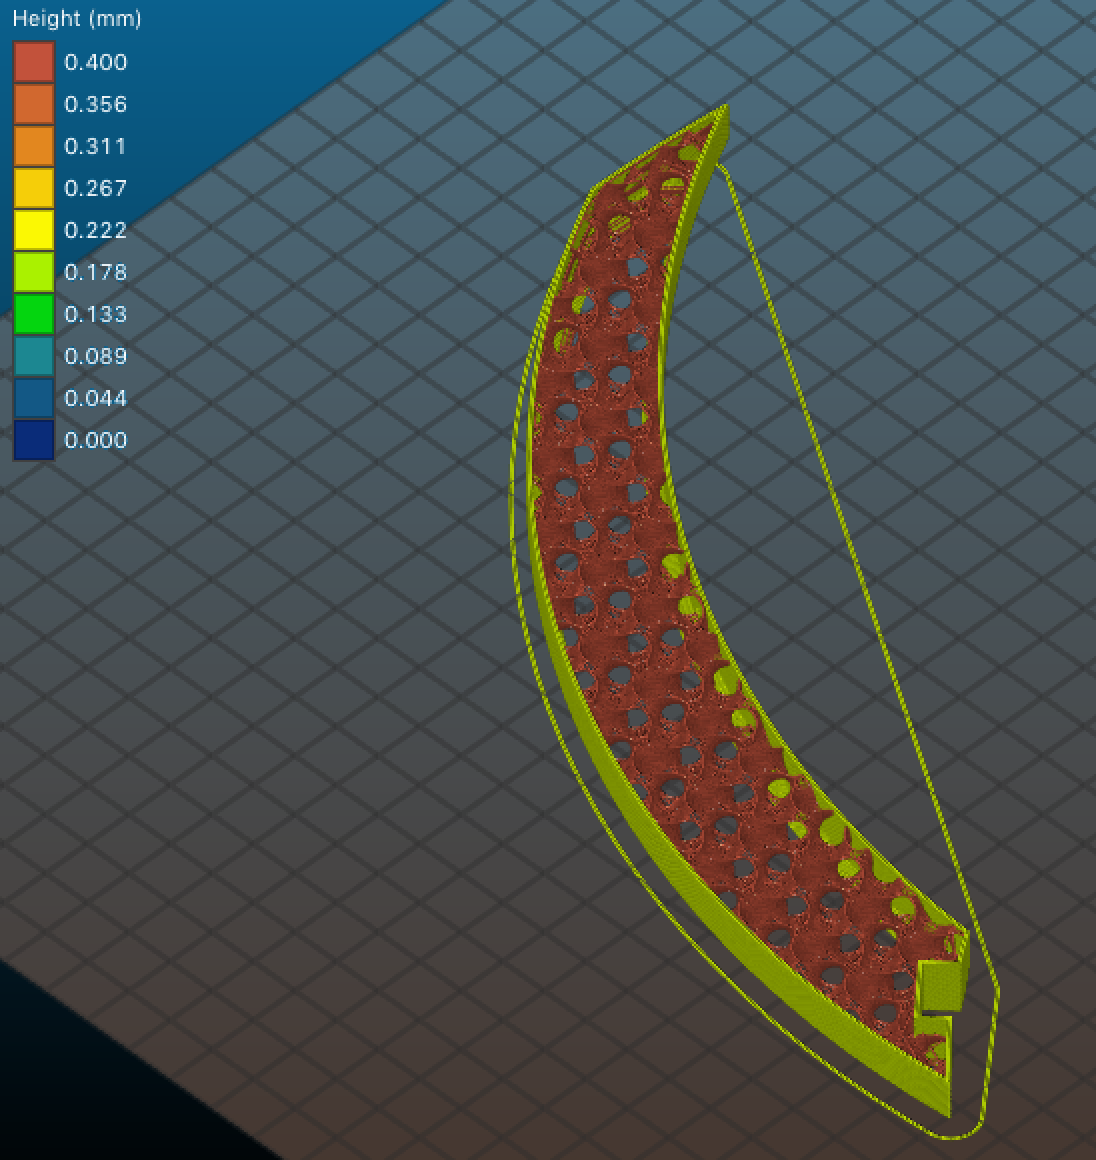Click the 0.222 yellow legend swatch
The image size is (1096, 1160).
pyautogui.click(x=34, y=230)
